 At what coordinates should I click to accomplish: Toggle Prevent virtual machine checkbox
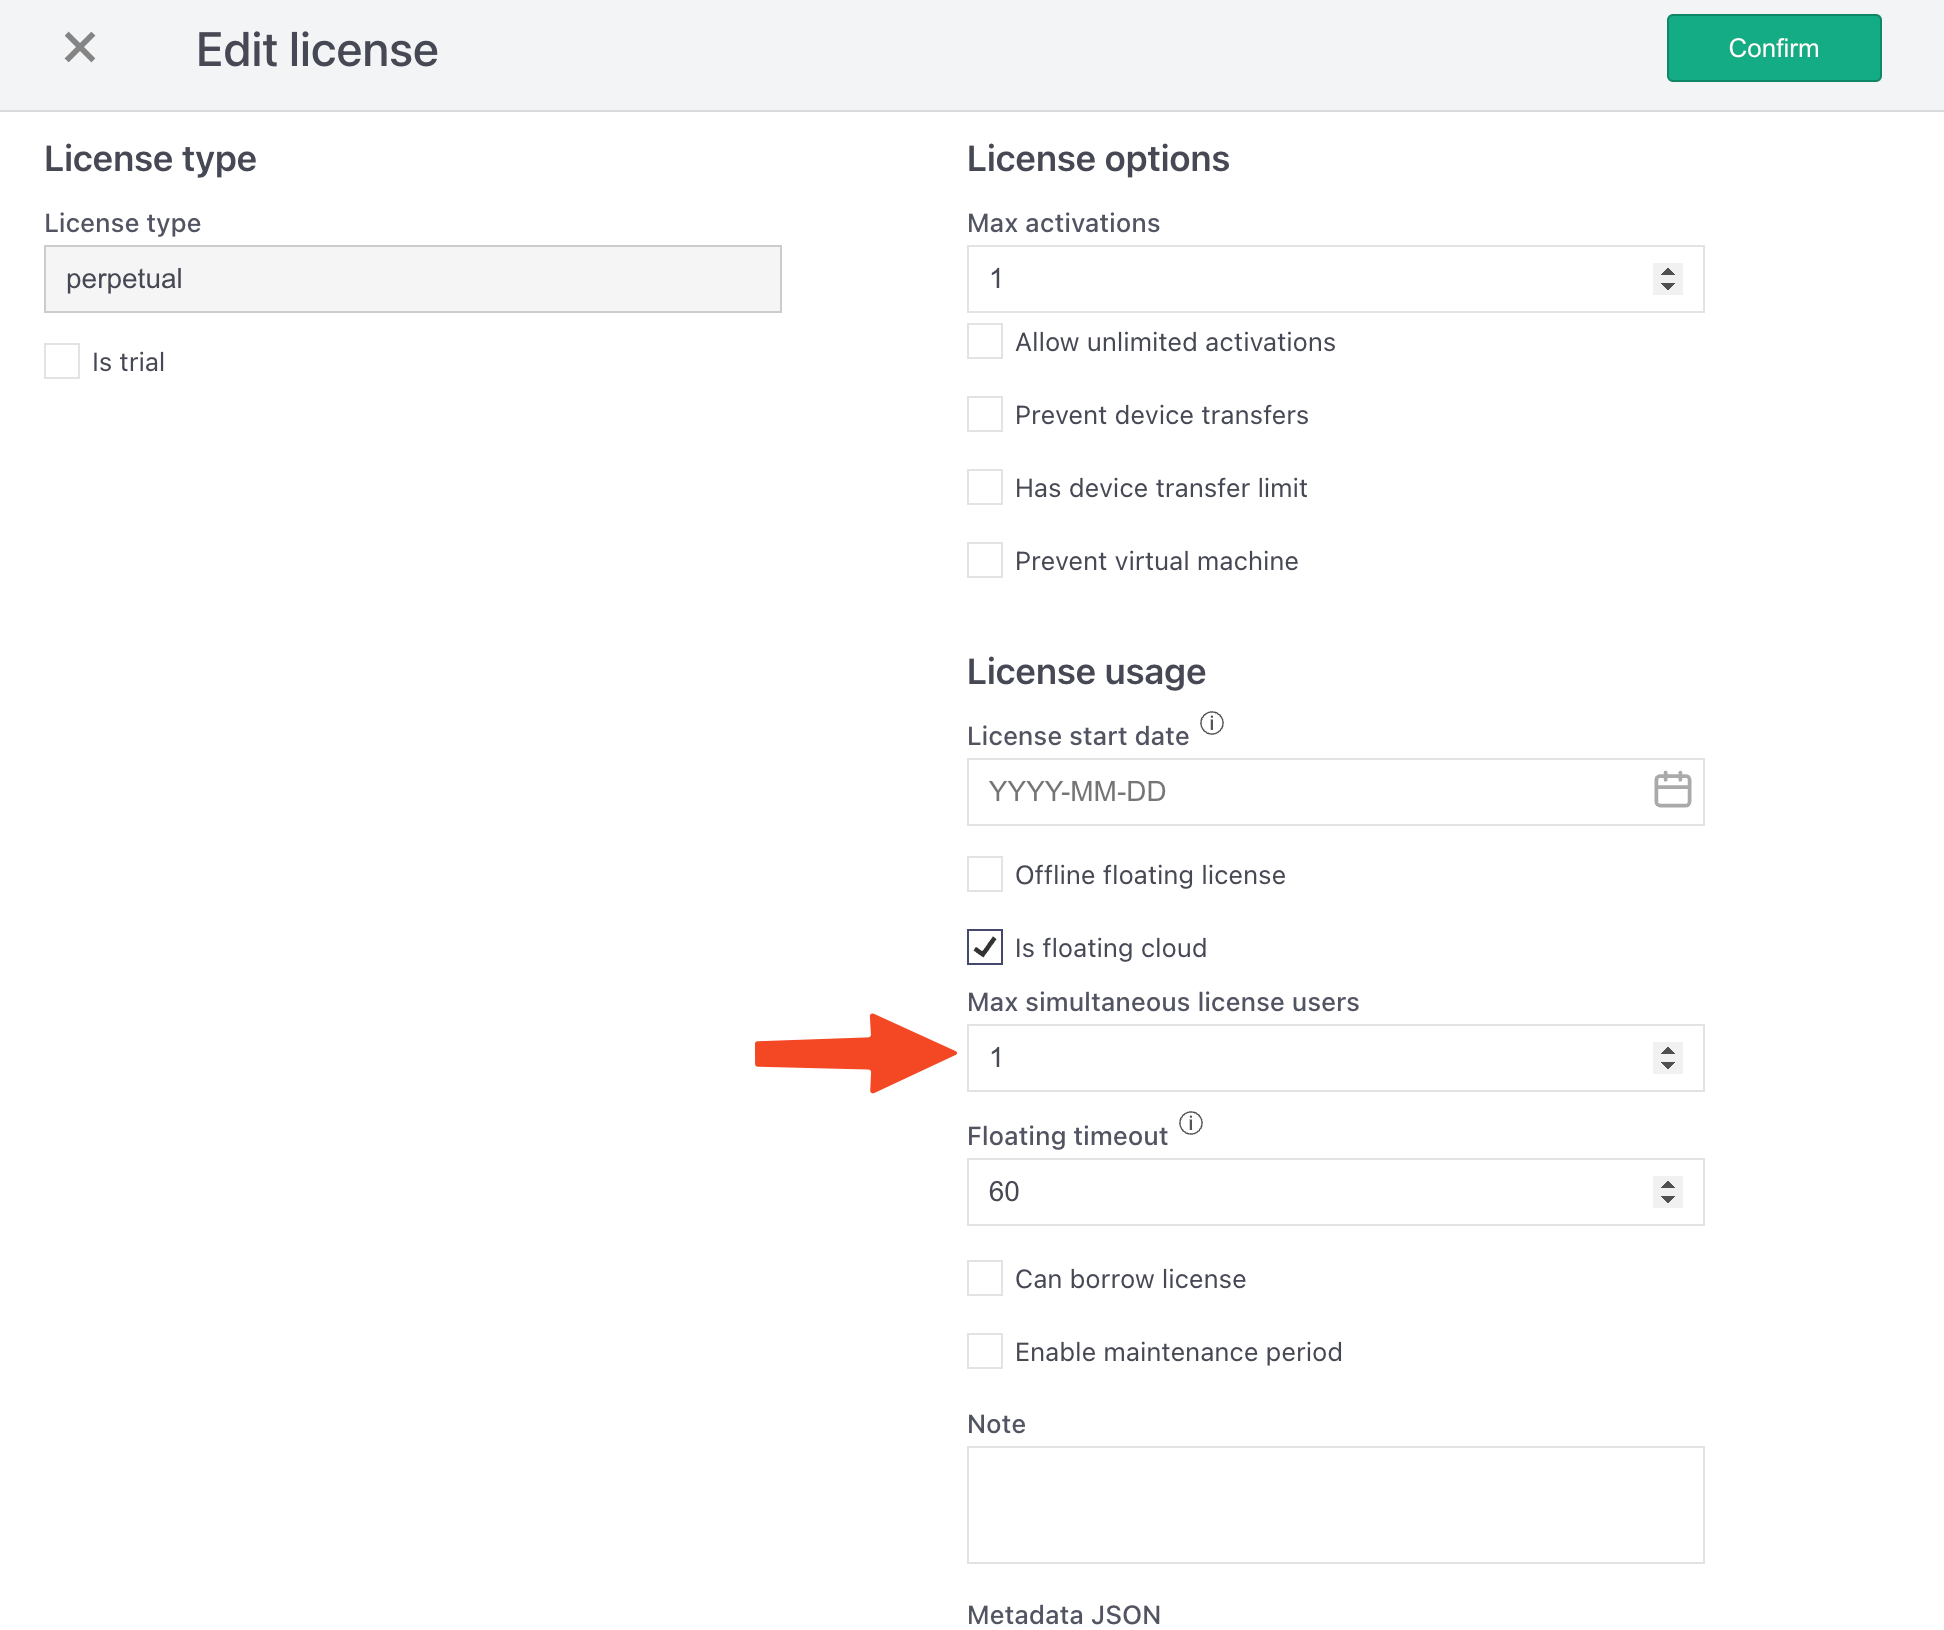(x=985, y=560)
